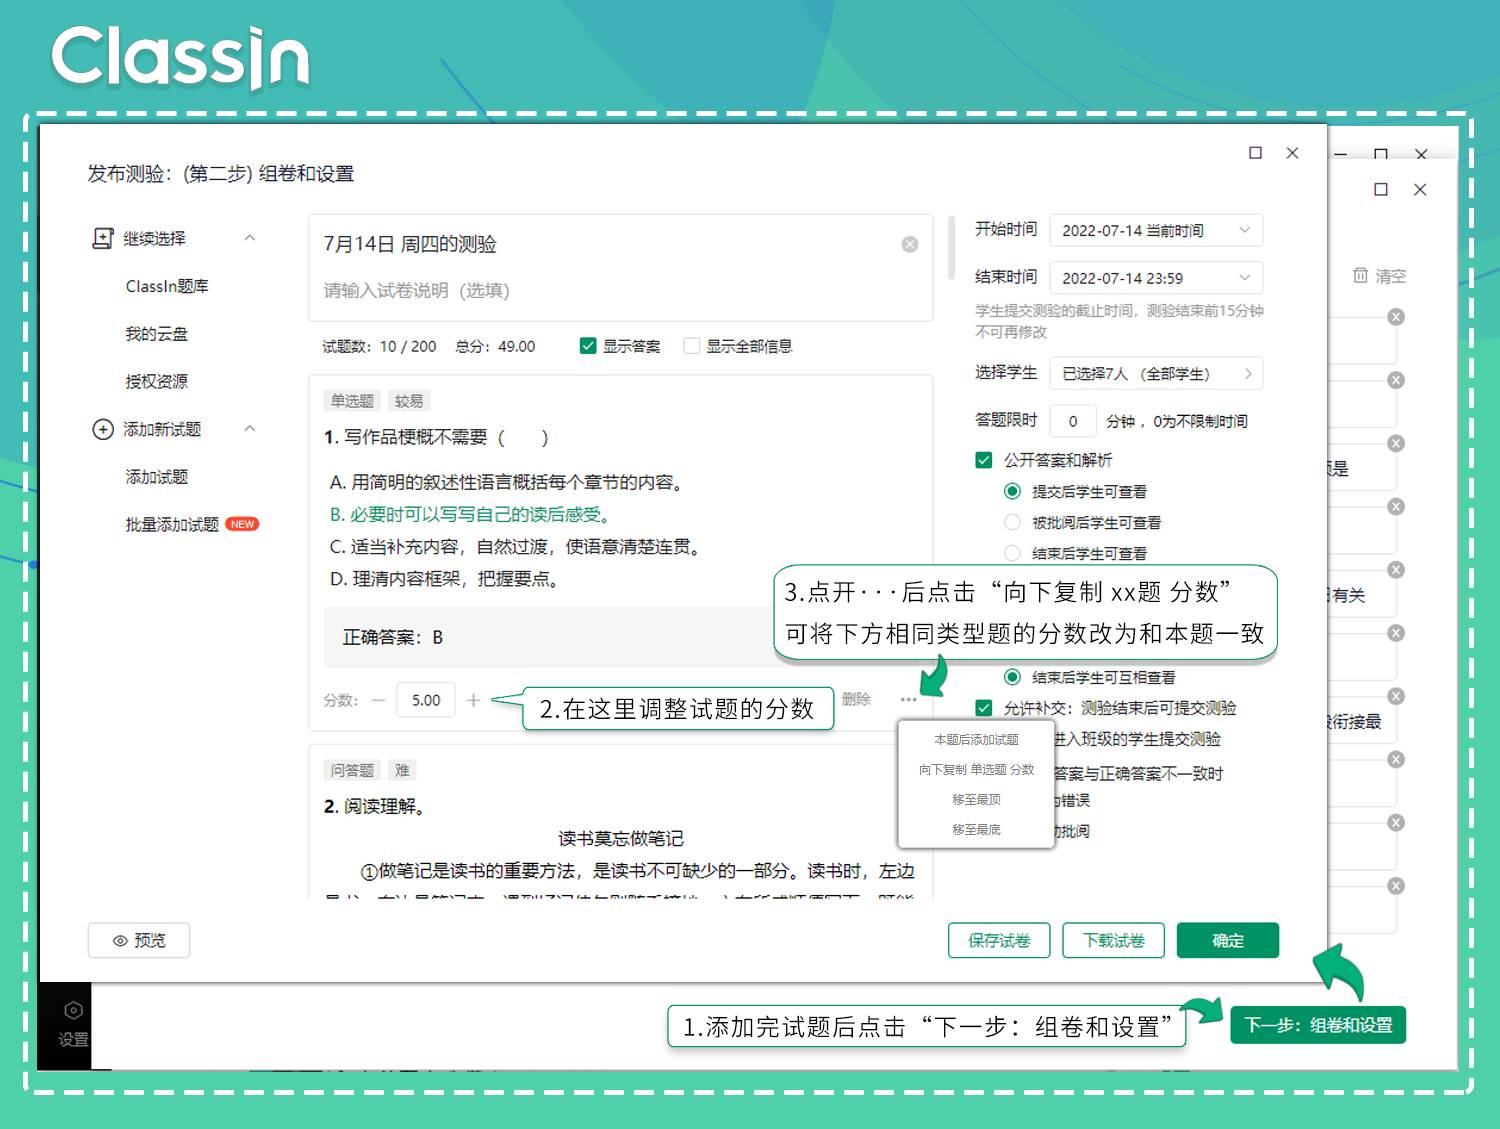Toggle the 显示答案 checkbox
1500x1129 pixels.
coord(588,346)
